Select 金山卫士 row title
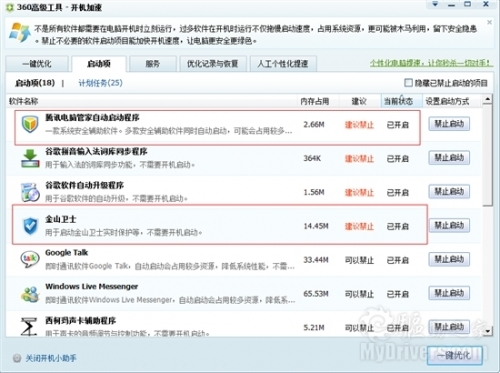The height and width of the screenshot is (373, 500). 61,219
